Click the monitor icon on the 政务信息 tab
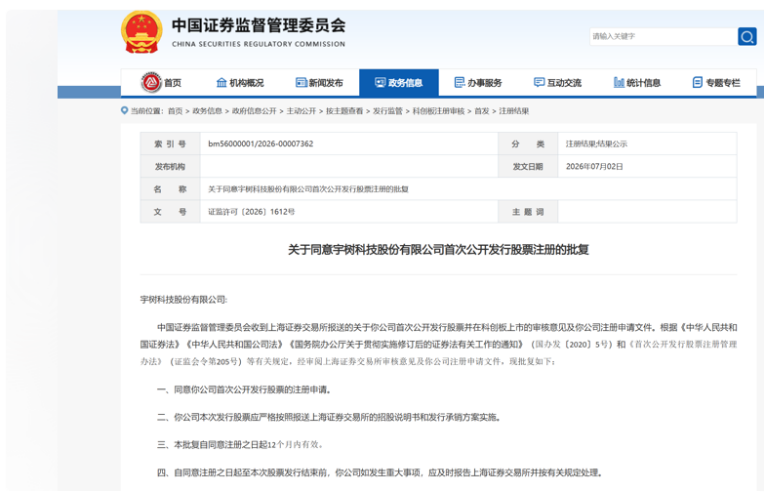Viewport: 765px width, 492px height. [x=380, y=82]
